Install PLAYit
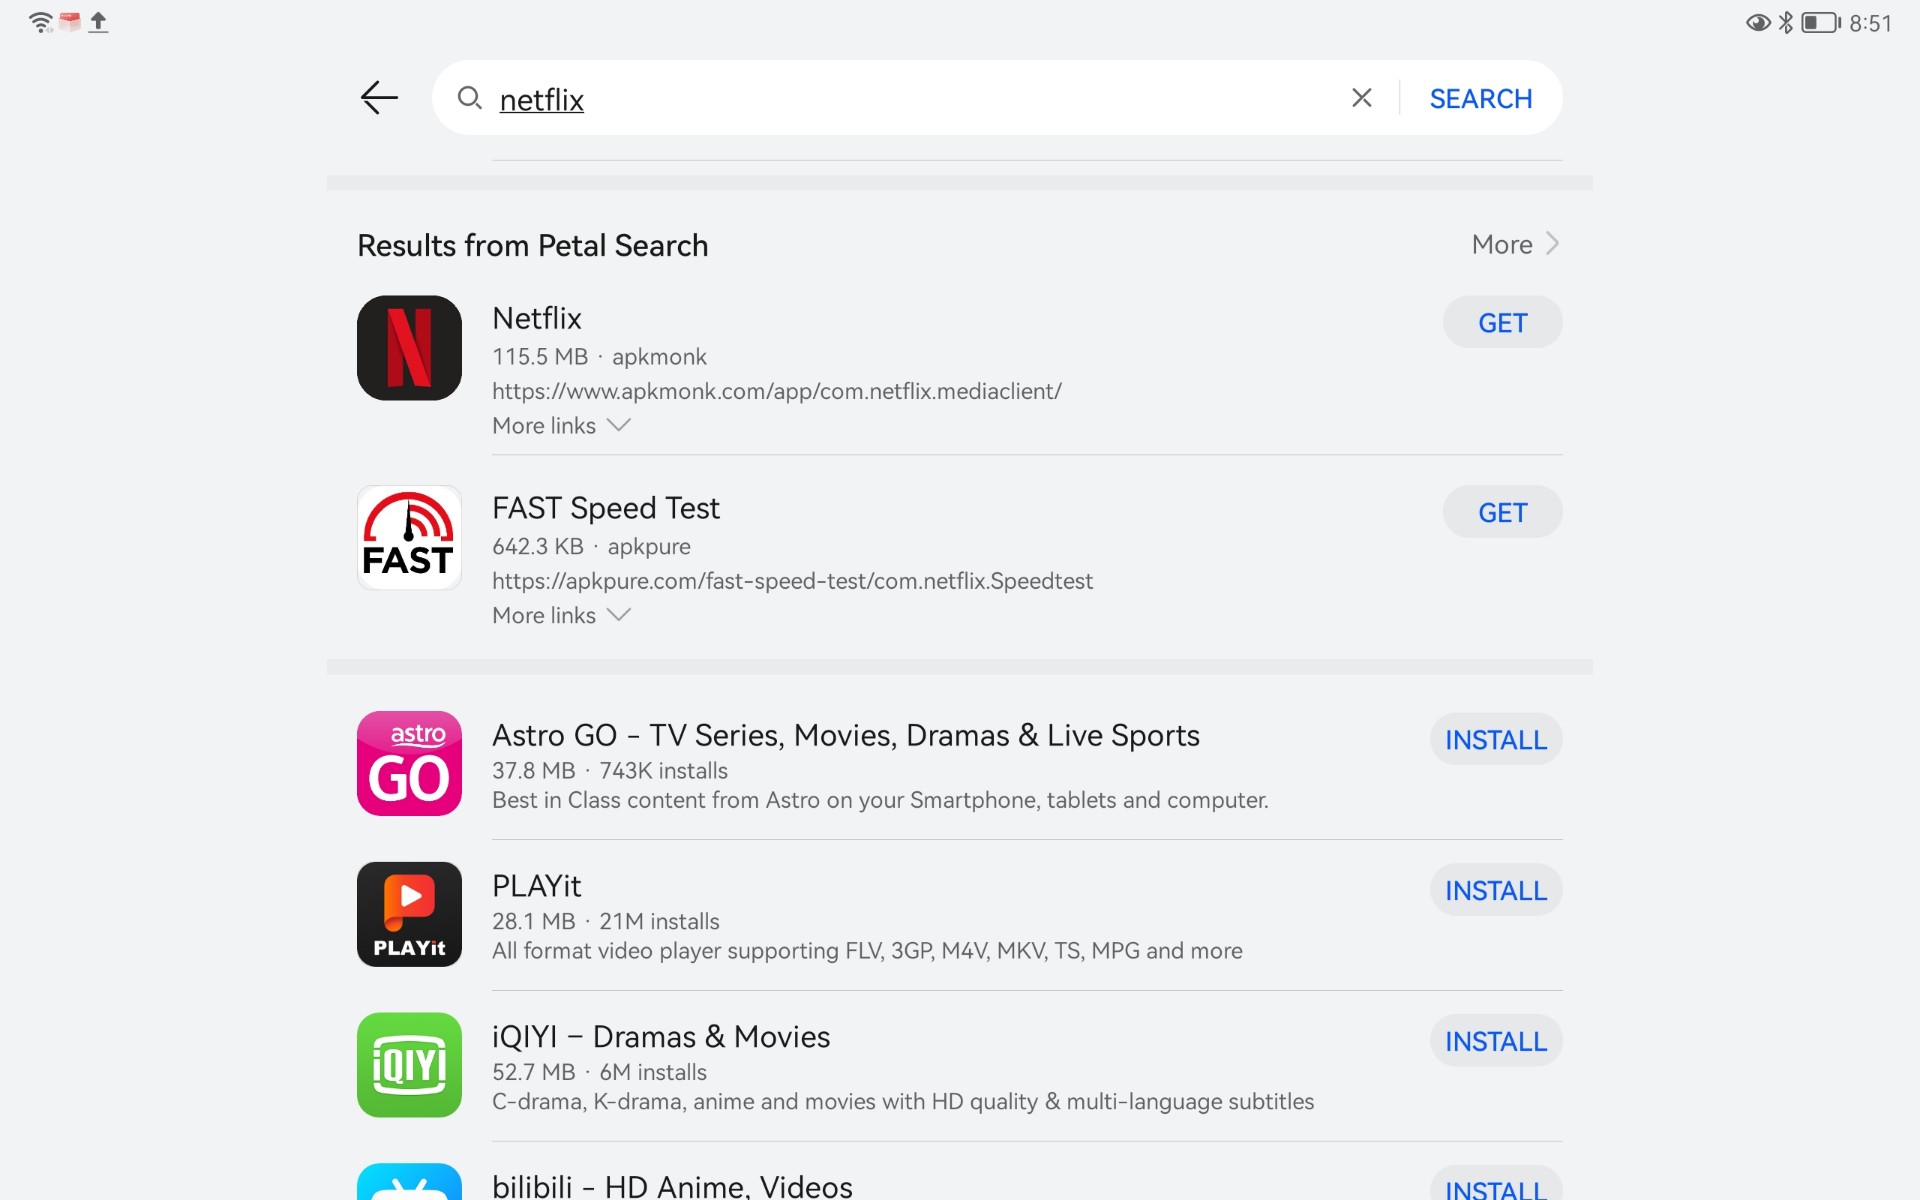The image size is (1920, 1200). (x=1495, y=890)
